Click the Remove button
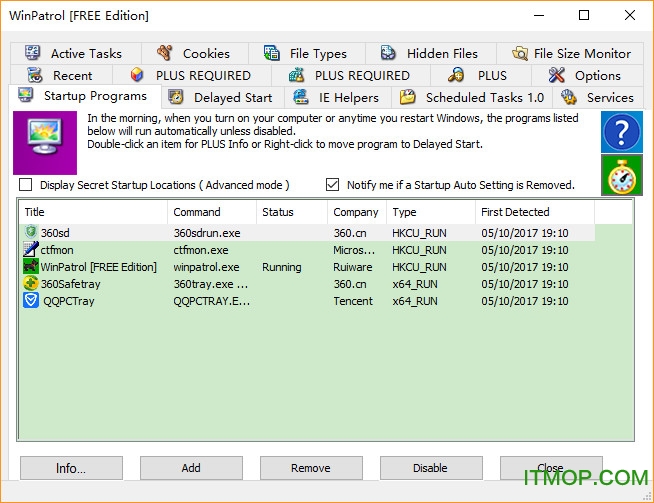Viewport: 654px width, 503px height. click(311, 468)
